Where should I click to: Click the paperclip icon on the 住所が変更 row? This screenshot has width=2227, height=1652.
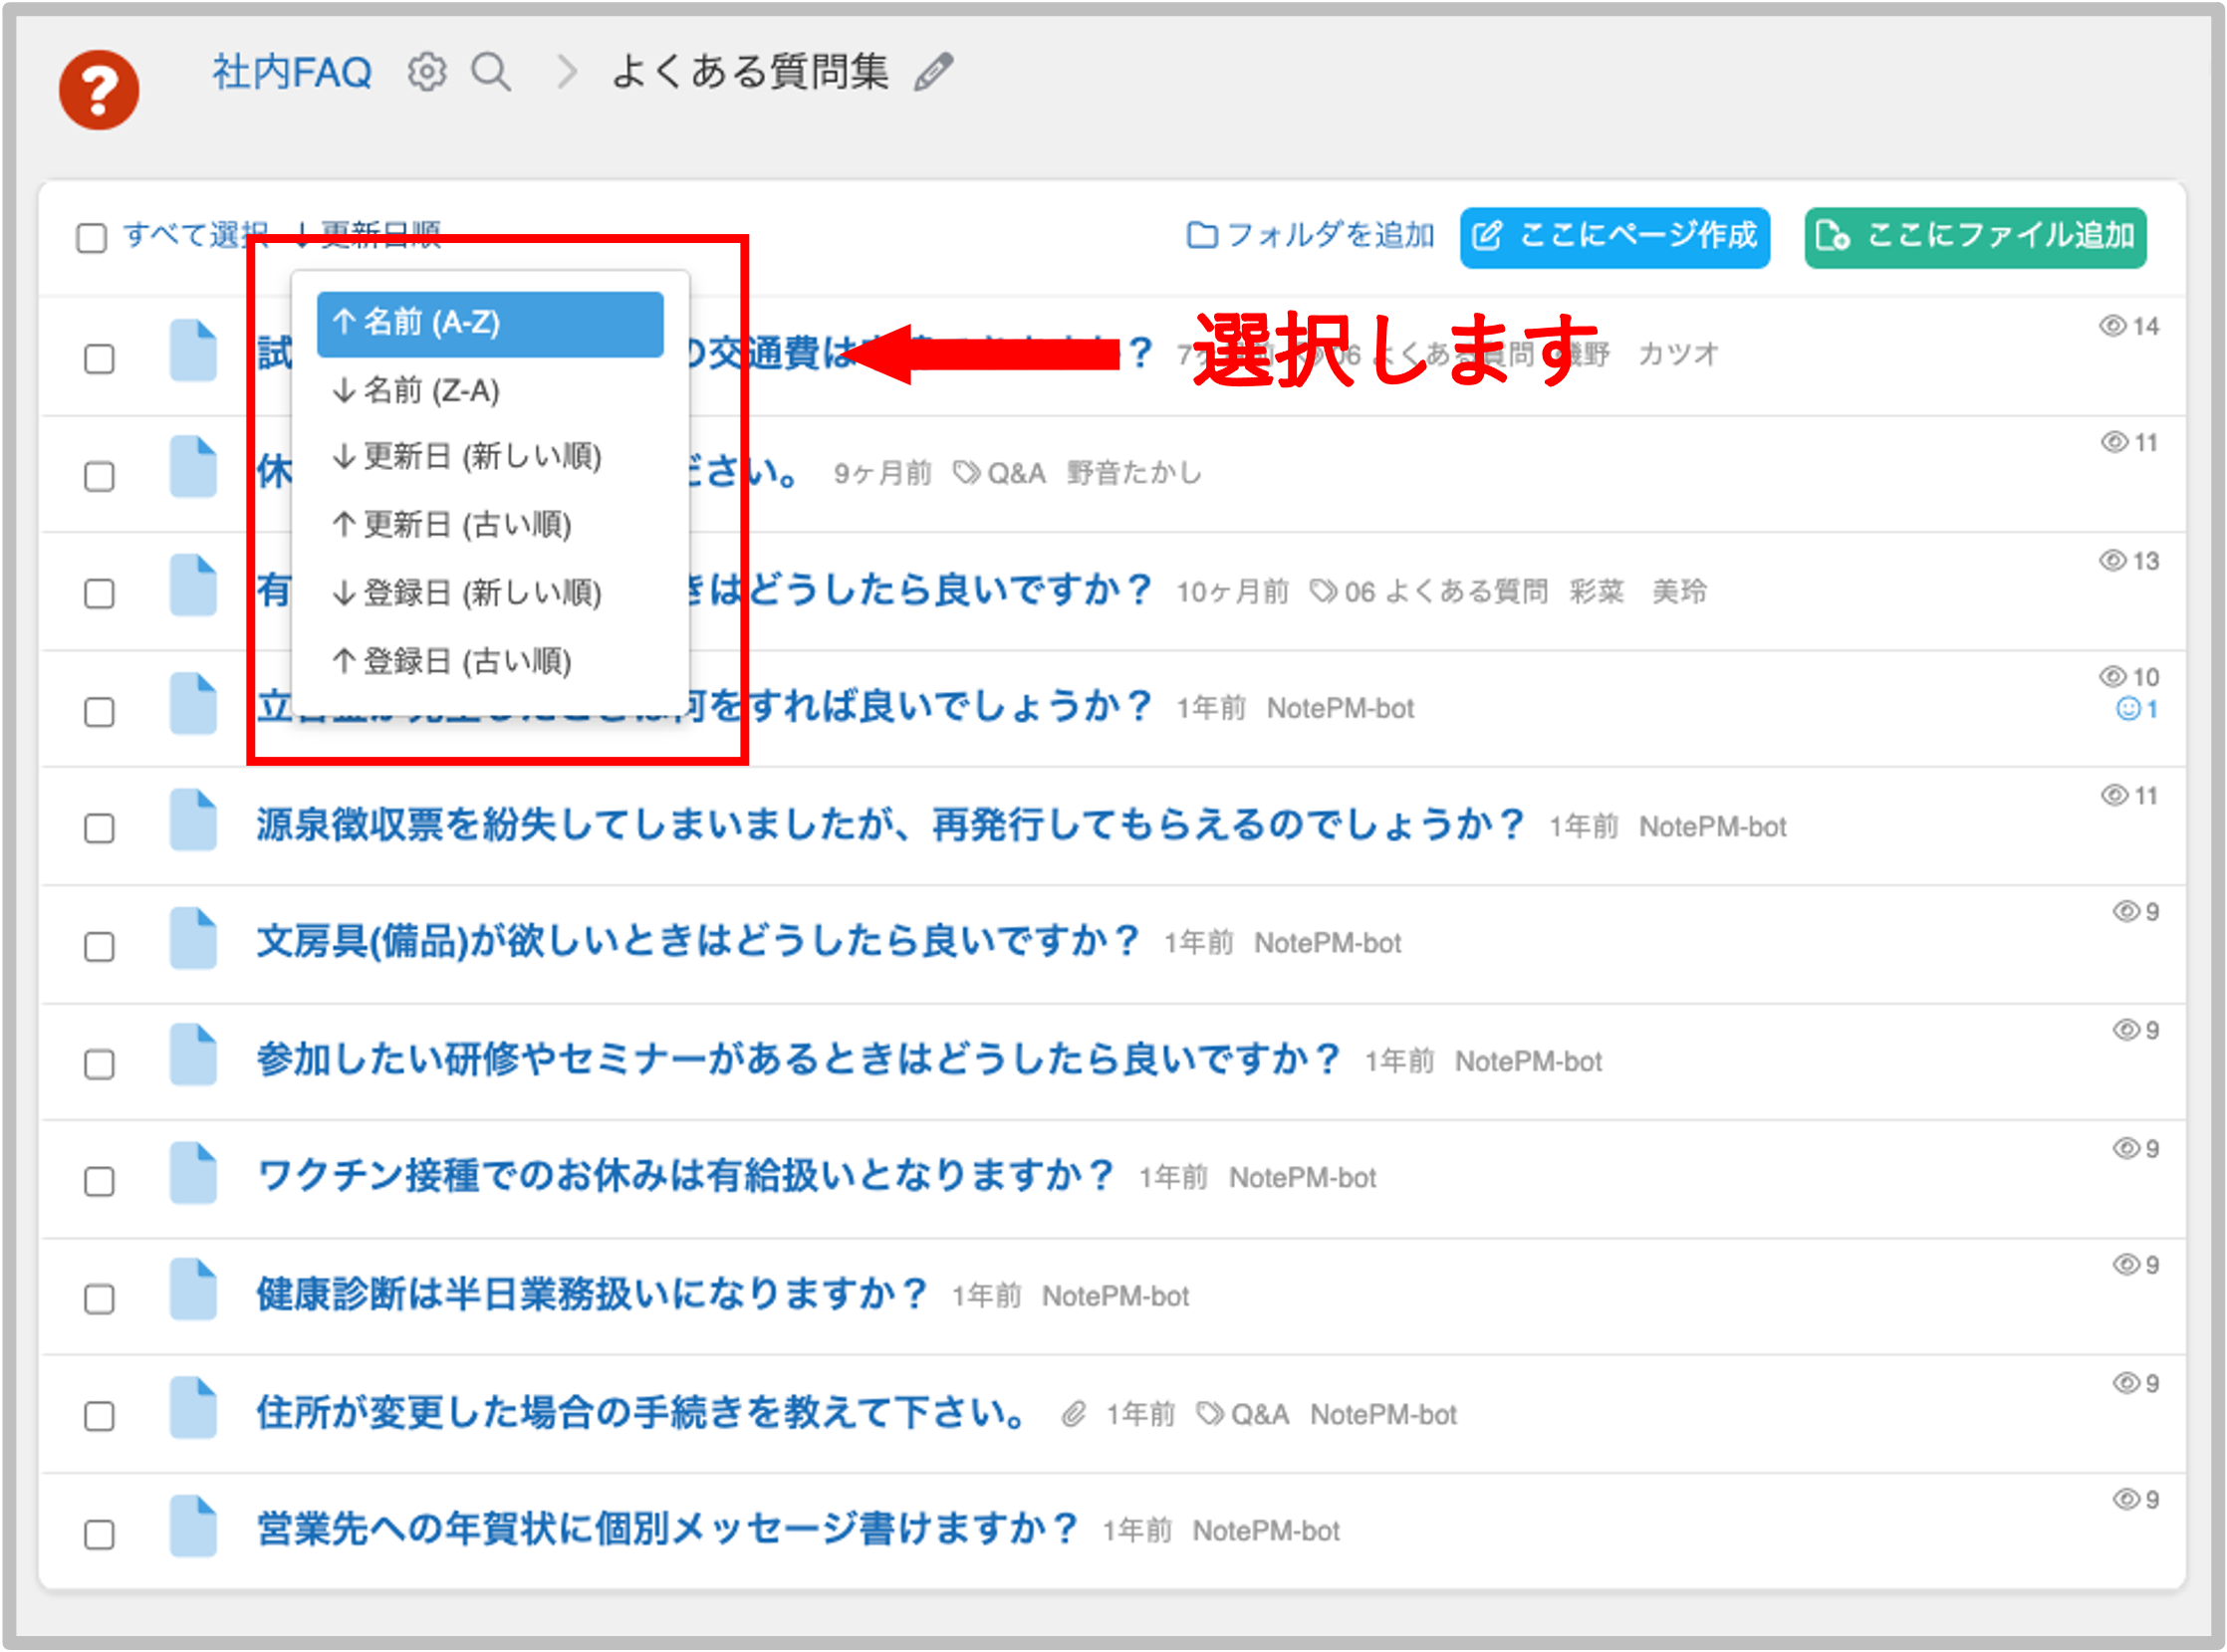pyautogui.click(x=1074, y=1414)
